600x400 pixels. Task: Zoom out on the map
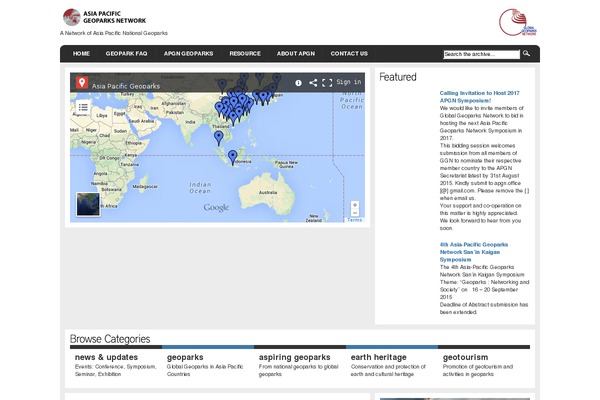point(355,213)
